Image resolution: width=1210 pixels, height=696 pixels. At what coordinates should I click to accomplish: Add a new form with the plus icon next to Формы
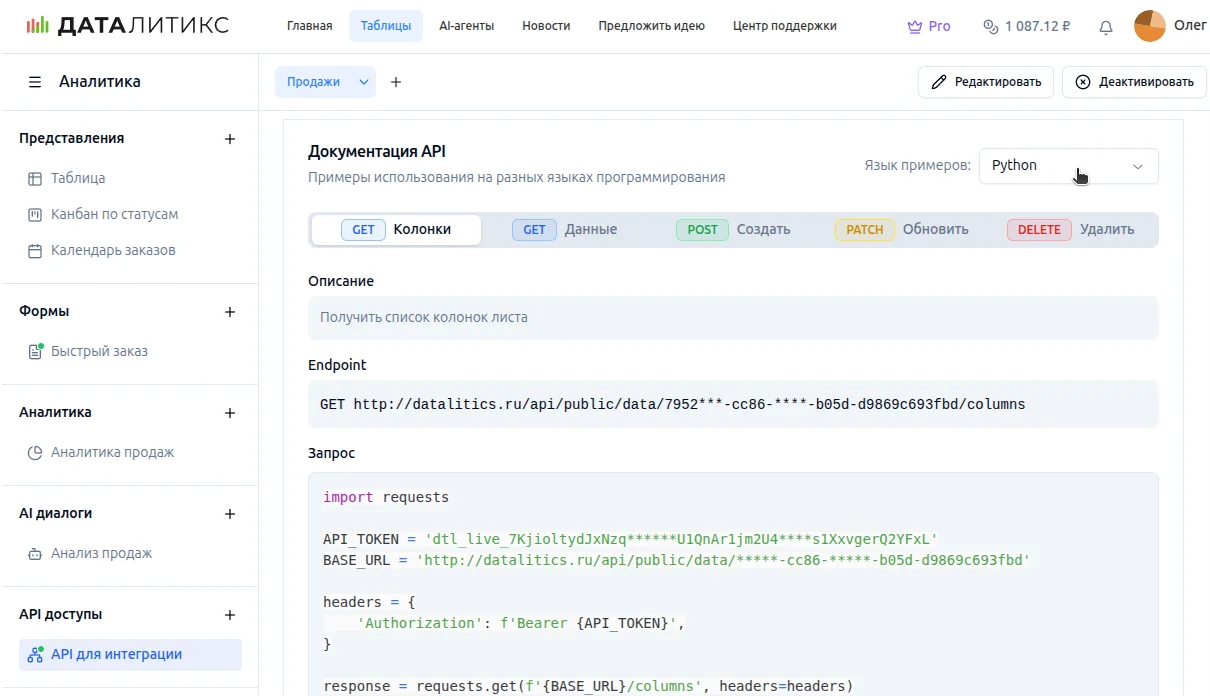(230, 312)
